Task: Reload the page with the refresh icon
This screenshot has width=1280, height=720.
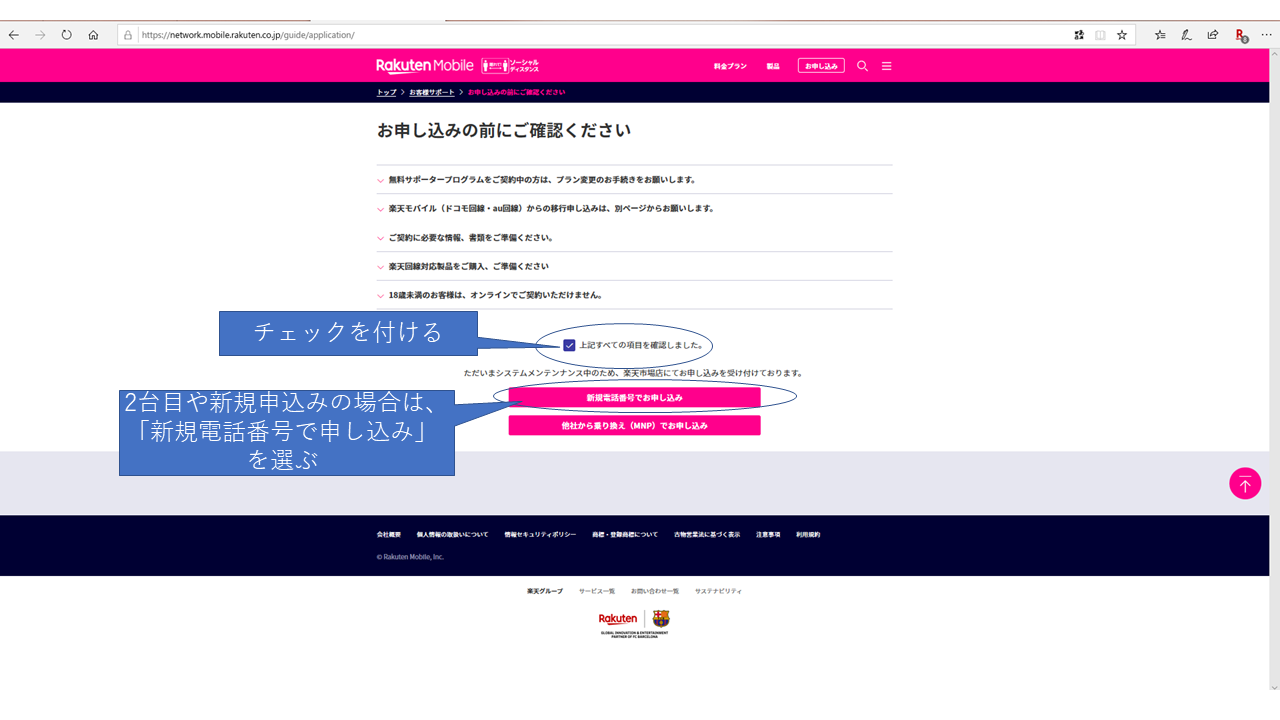Action: click(67, 34)
